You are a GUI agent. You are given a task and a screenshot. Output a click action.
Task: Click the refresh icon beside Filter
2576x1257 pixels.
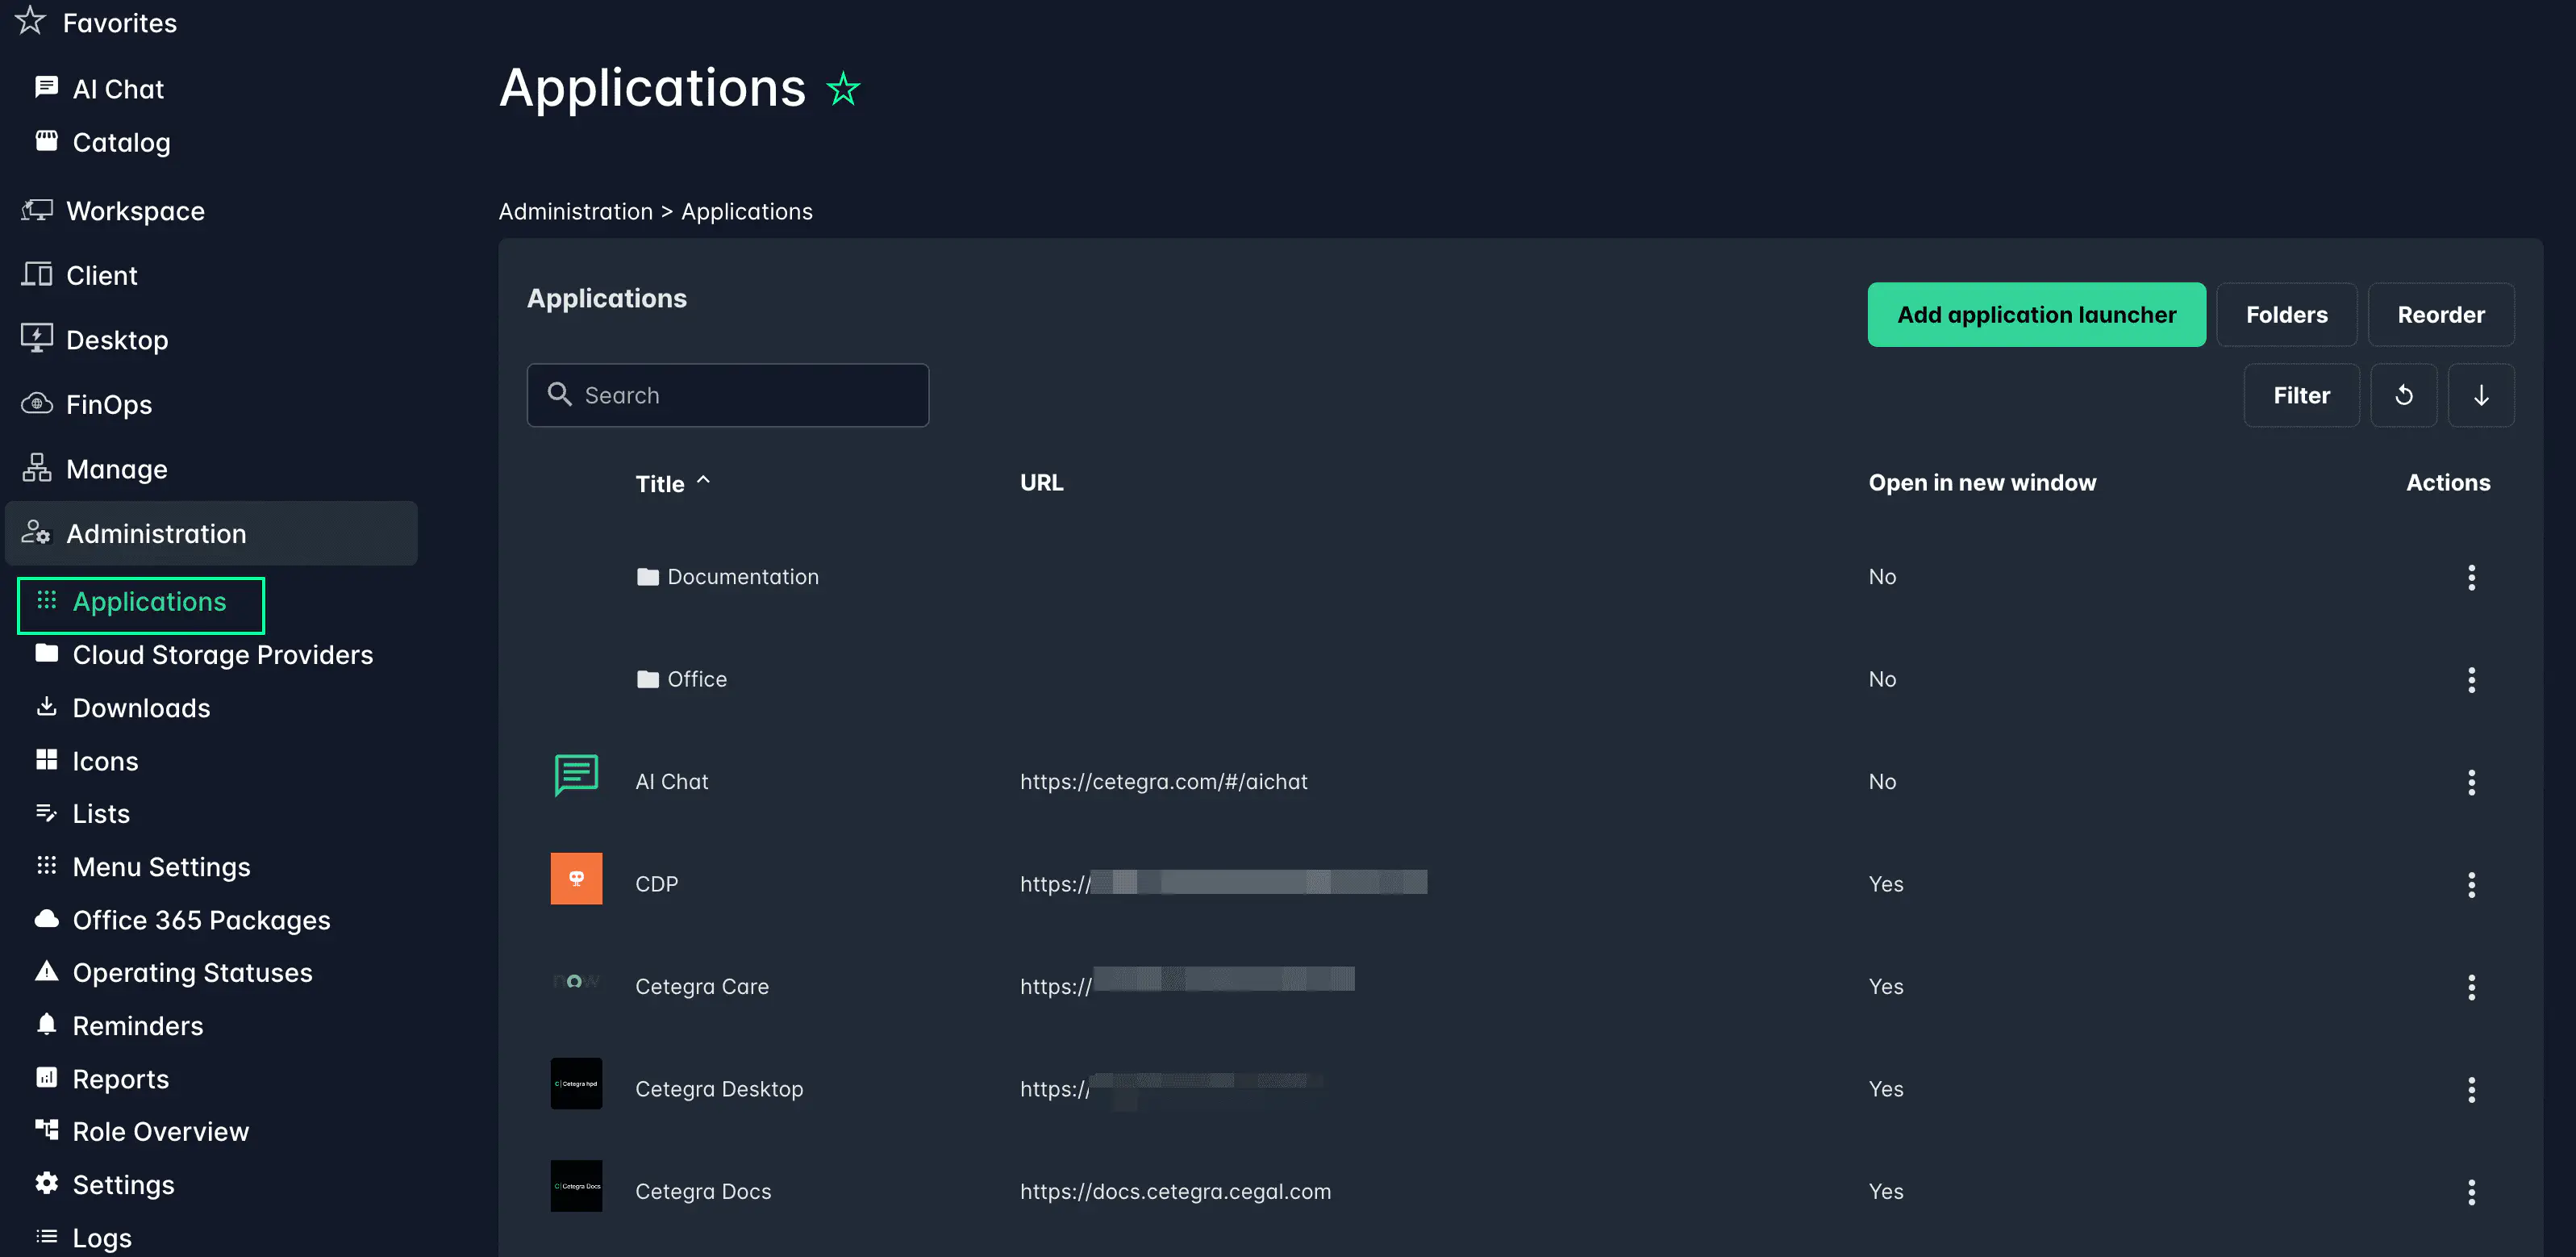coord(2403,395)
